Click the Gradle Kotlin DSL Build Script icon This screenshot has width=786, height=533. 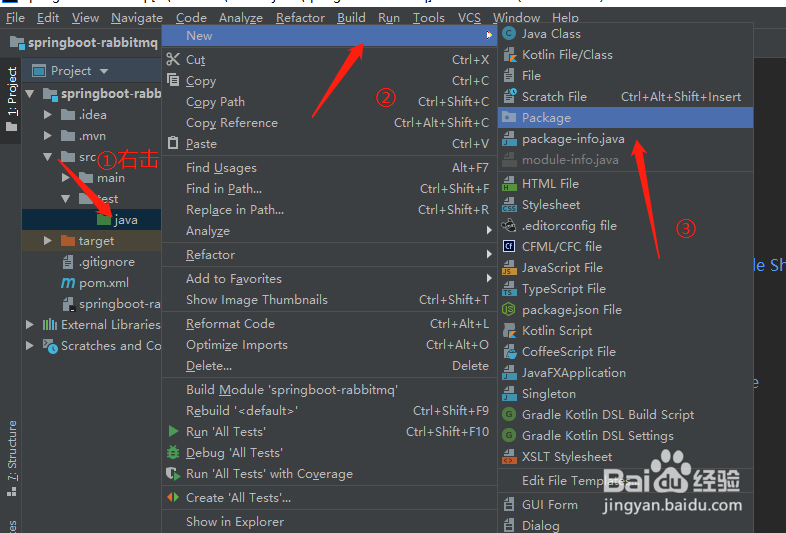(509, 415)
